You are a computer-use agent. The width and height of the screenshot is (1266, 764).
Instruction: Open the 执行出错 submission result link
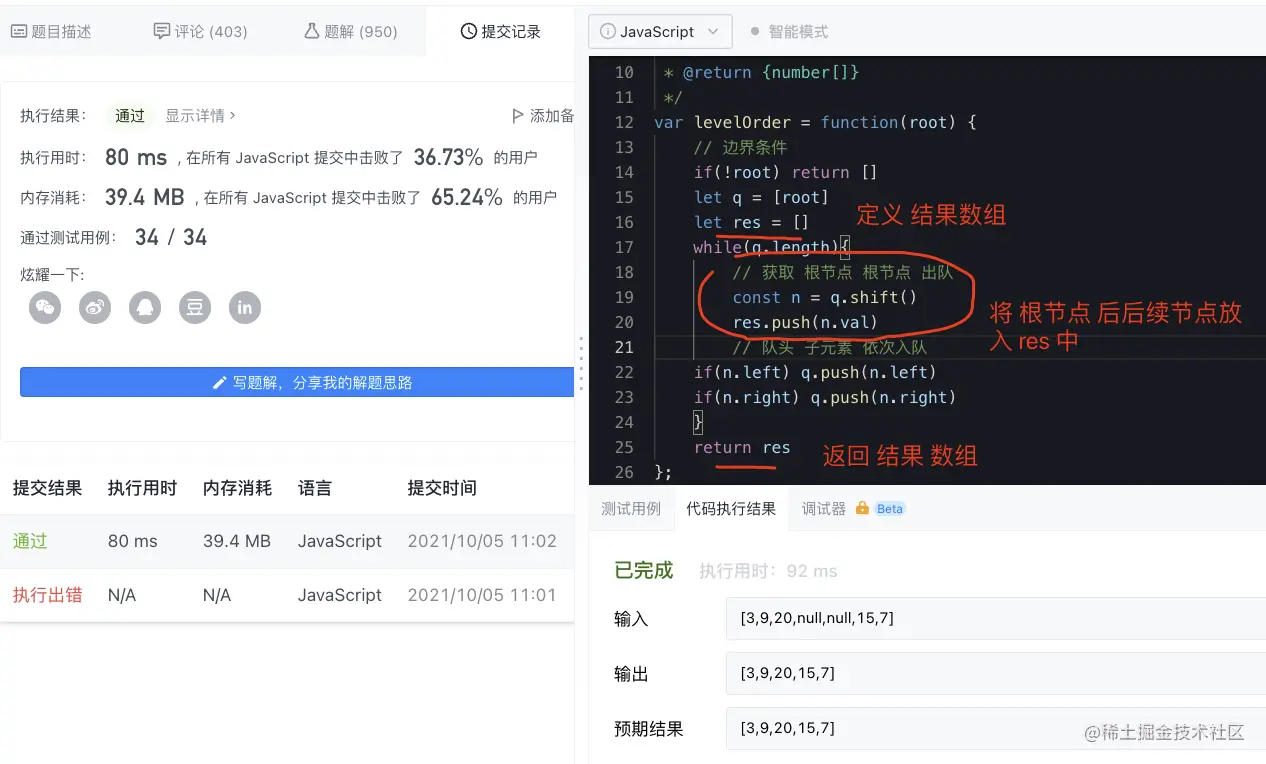(47, 595)
